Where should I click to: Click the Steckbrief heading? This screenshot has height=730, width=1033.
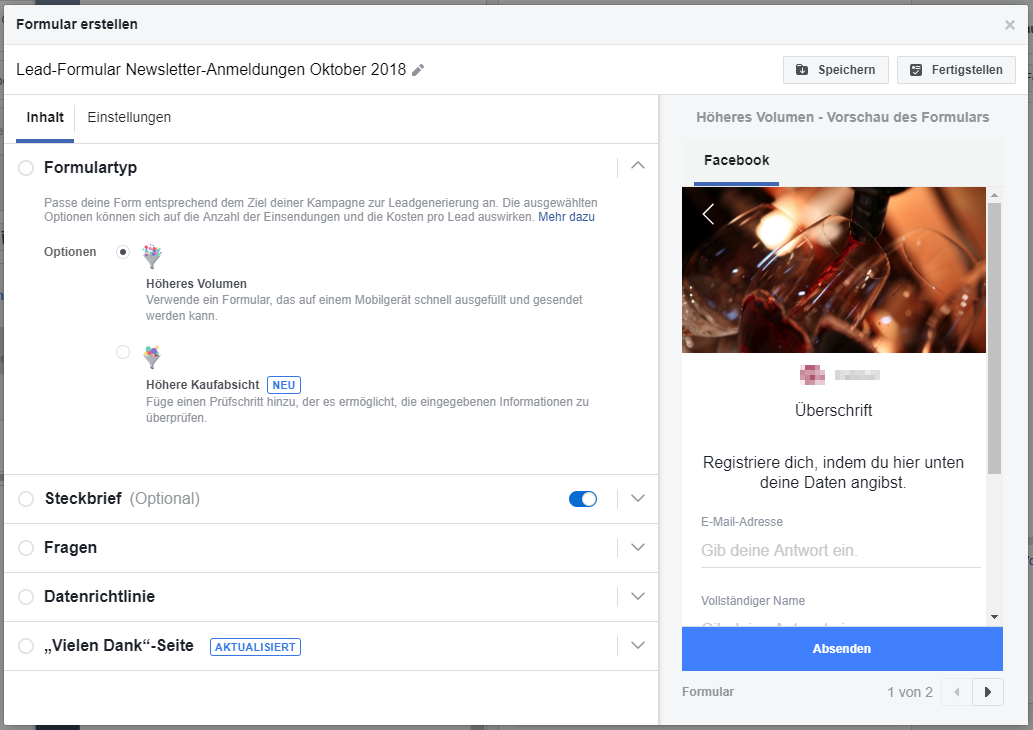click(83, 499)
